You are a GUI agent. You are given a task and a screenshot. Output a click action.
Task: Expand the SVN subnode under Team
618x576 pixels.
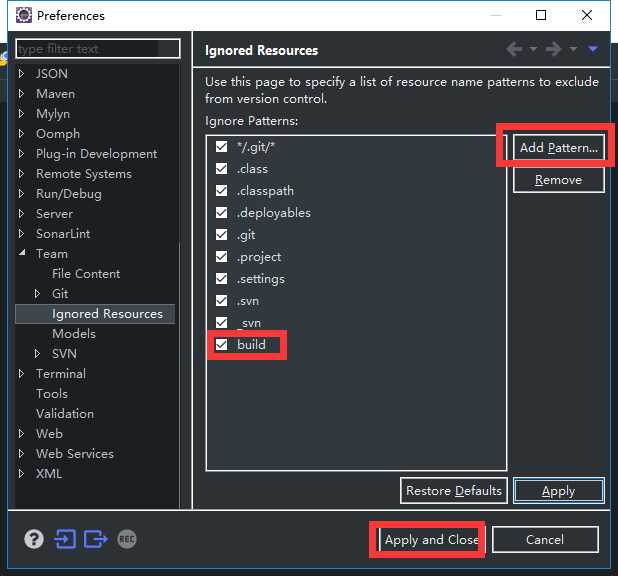pyautogui.click(x=37, y=353)
